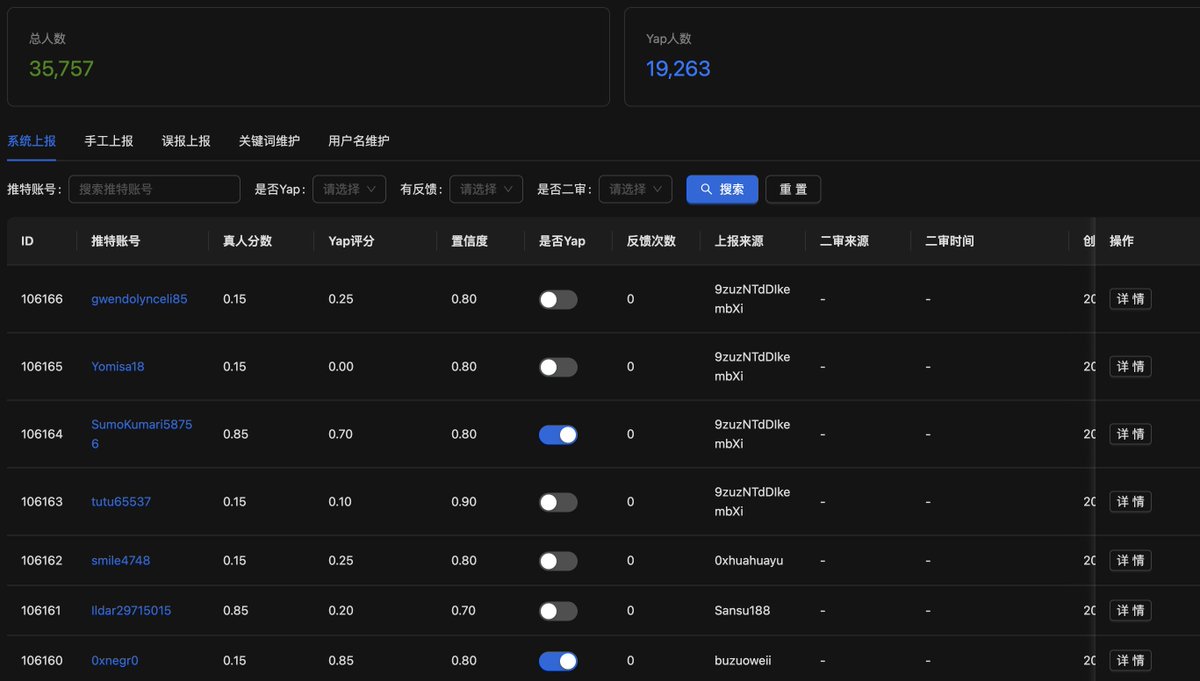Open 详情 for row 106164
The width and height of the screenshot is (1200, 681).
[x=1130, y=434]
